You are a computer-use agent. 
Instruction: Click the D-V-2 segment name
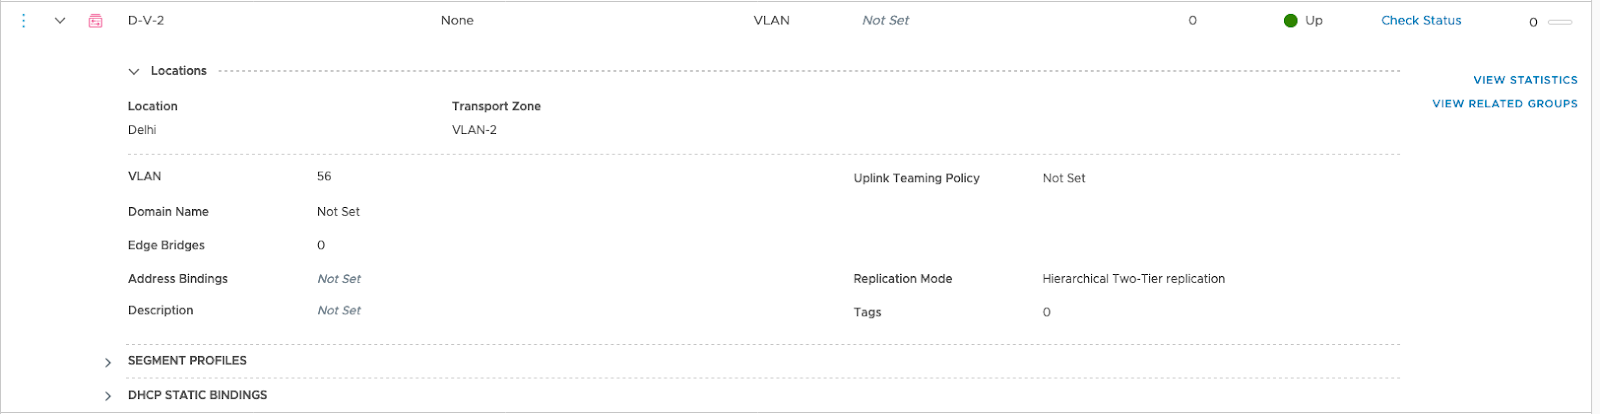146,20
